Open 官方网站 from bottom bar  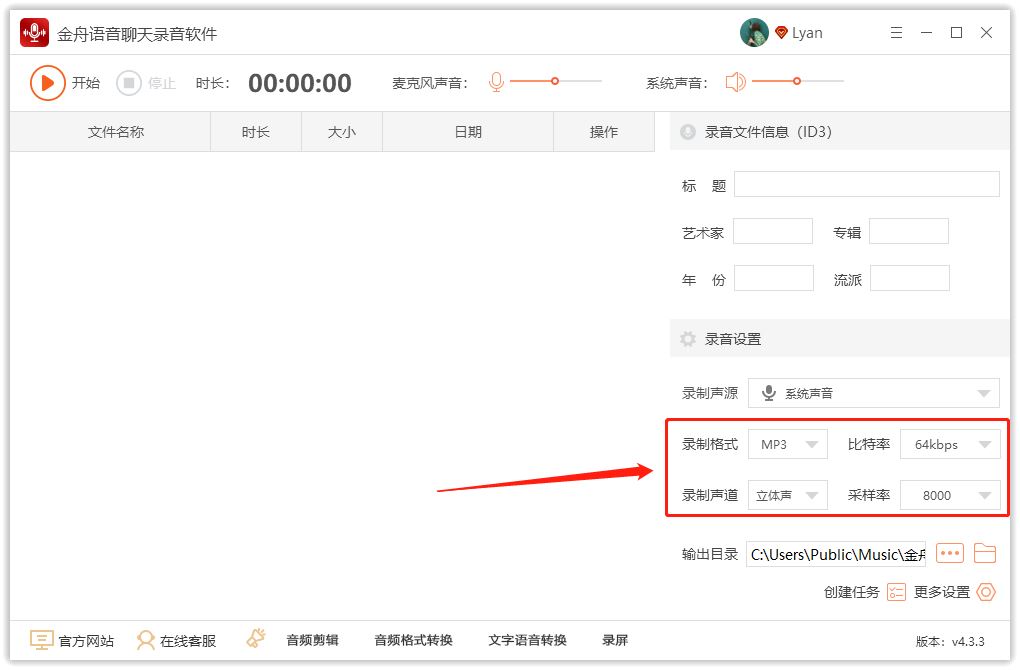(71, 640)
